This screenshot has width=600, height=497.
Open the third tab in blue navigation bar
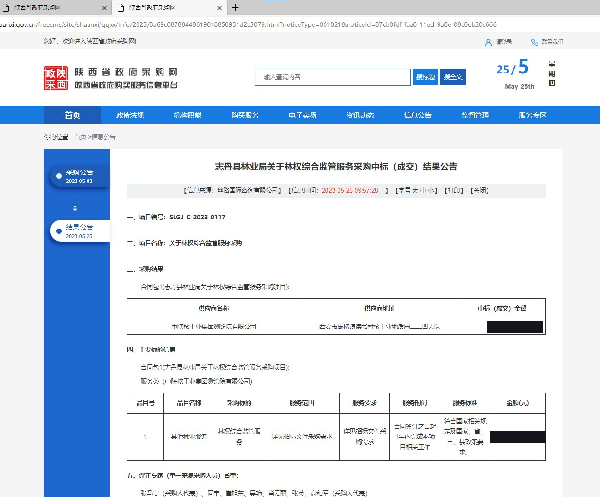[187, 115]
